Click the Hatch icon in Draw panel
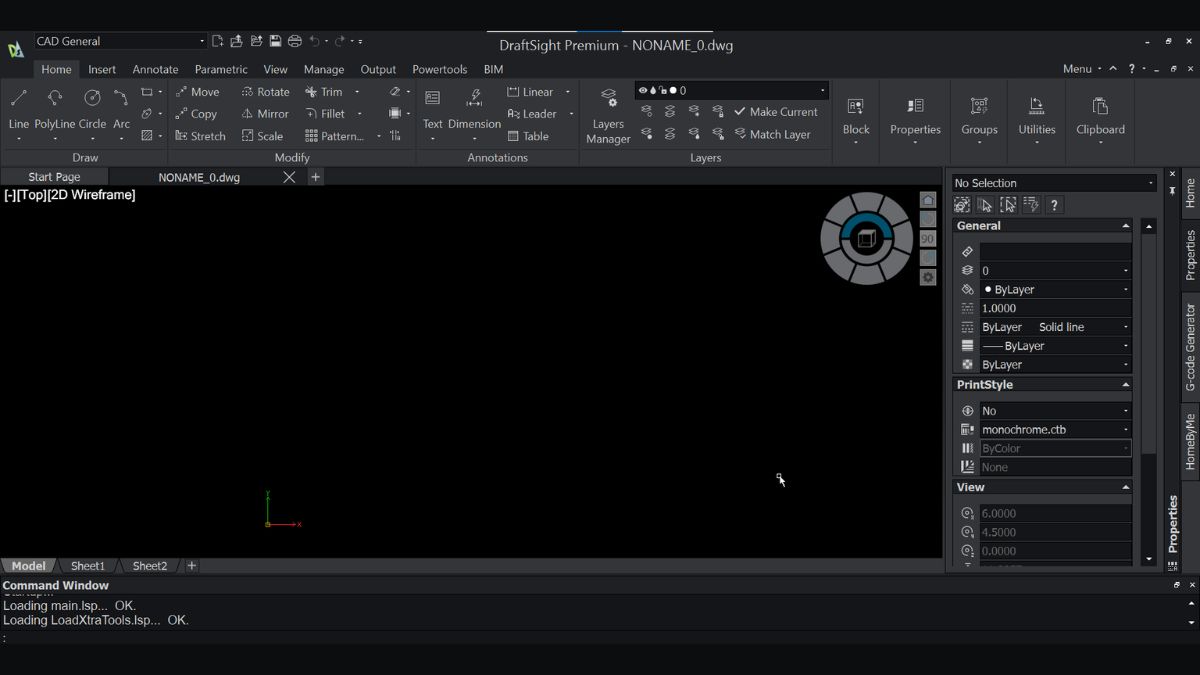Image resolution: width=1200 pixels, height=675 pixels. click(x=147, y=136)
